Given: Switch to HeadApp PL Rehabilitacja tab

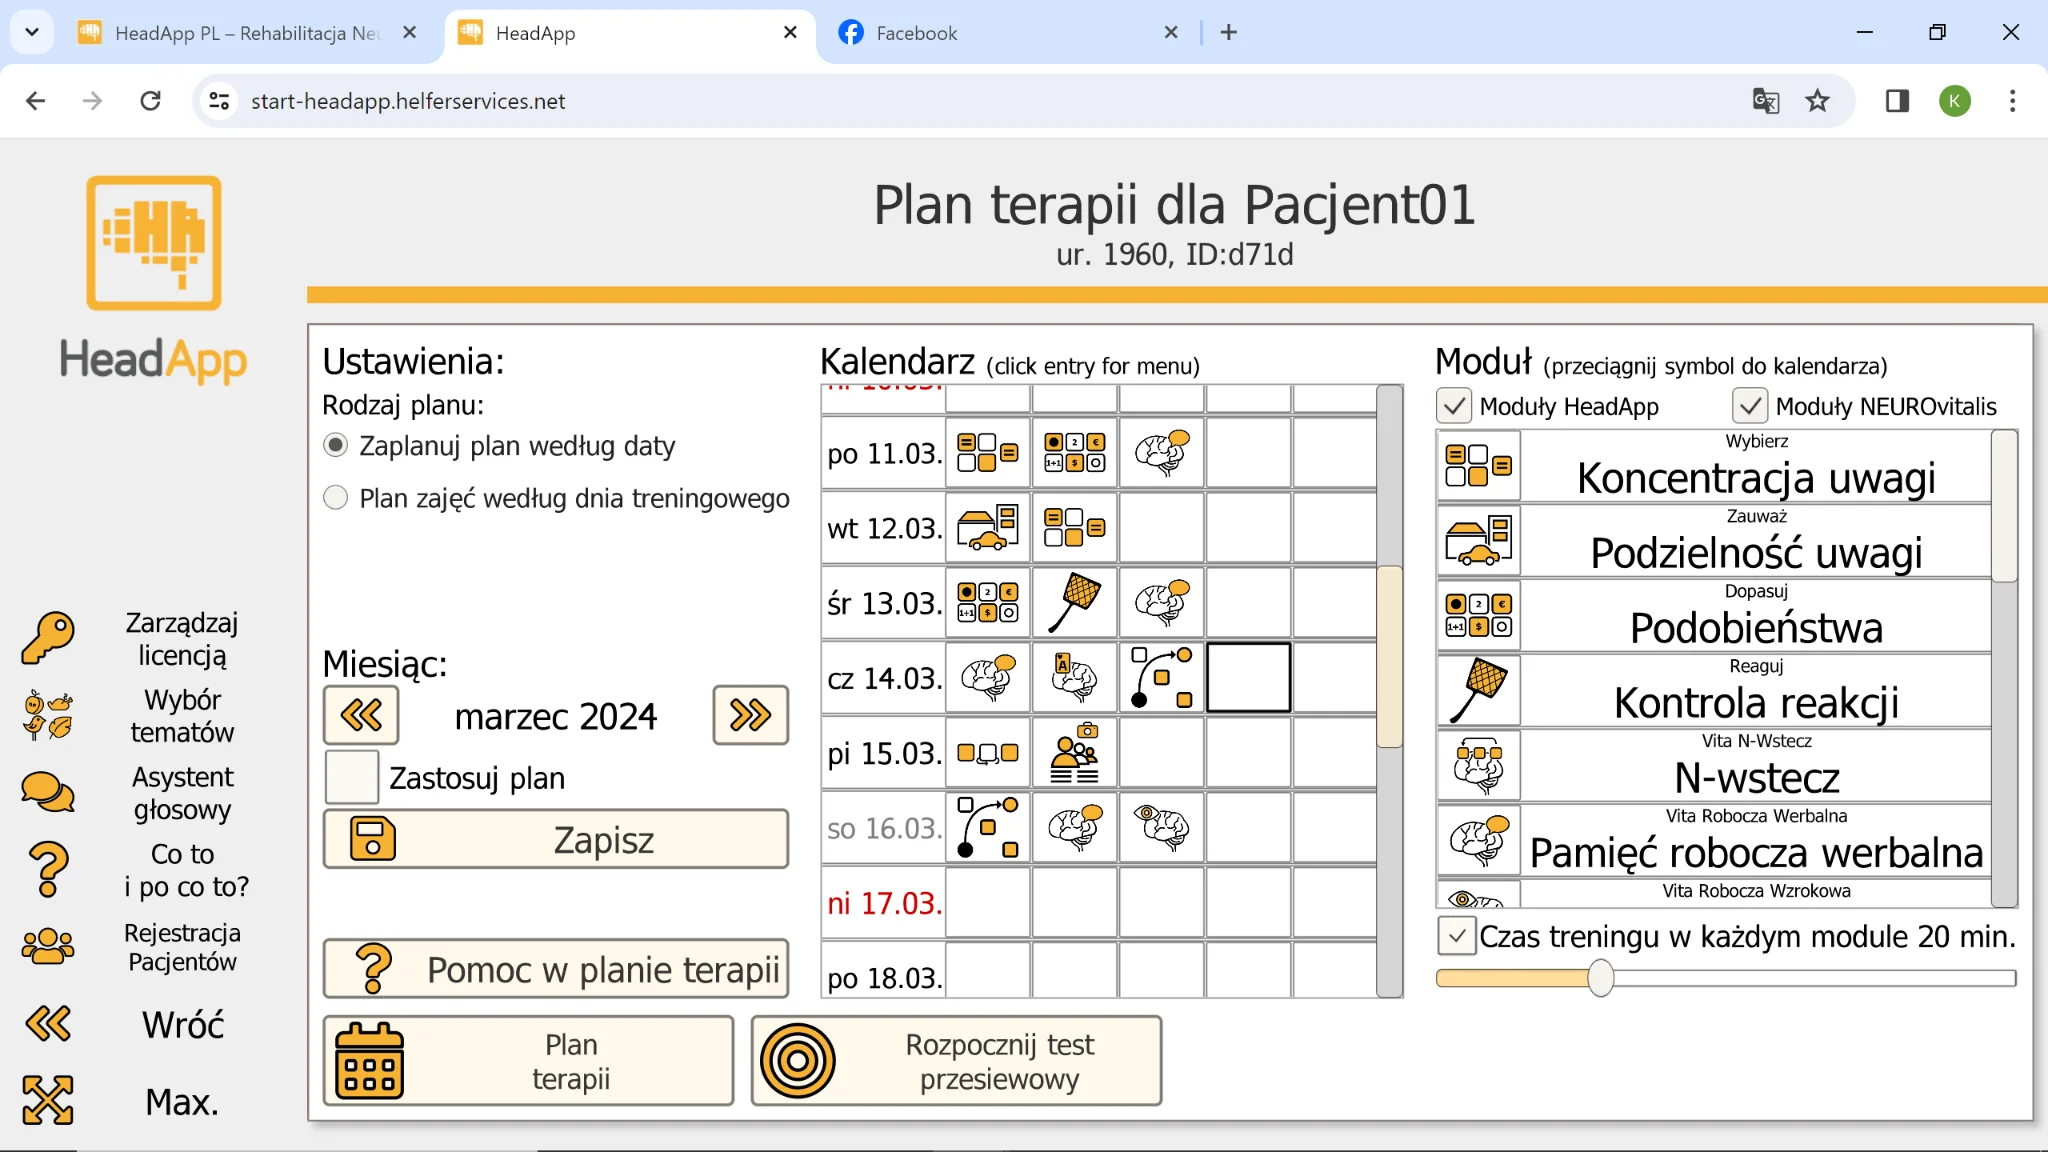Looking at the screenshot, I should (247, 33).
